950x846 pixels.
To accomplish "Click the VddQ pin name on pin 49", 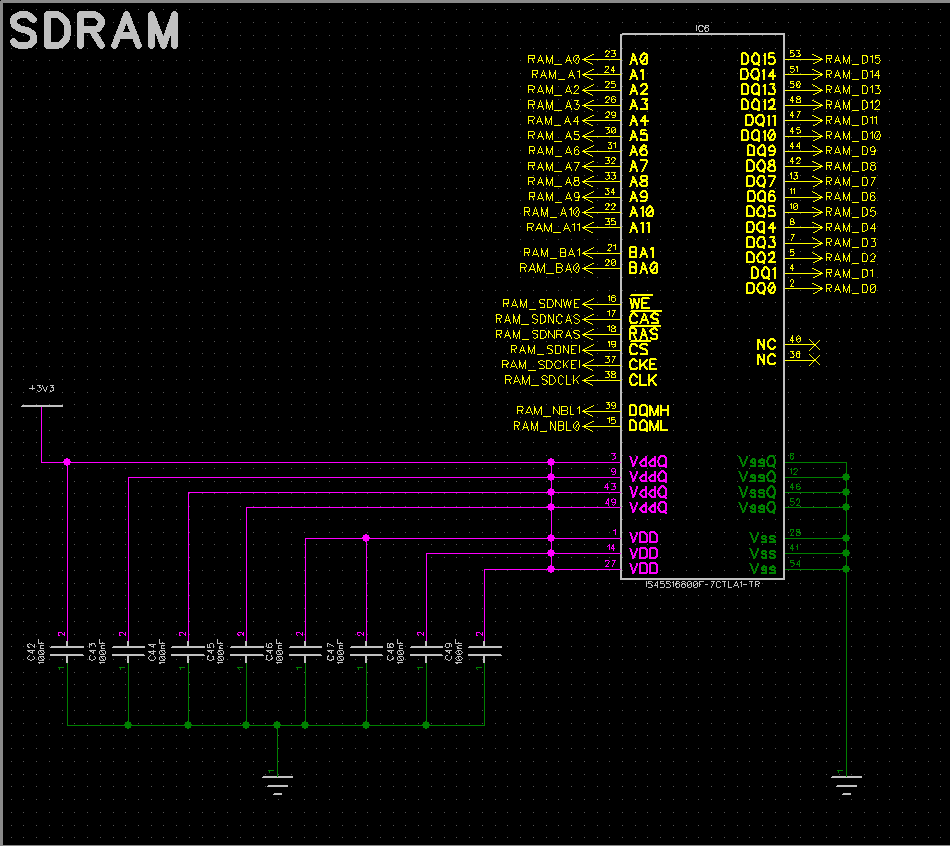I will [648, 508].
